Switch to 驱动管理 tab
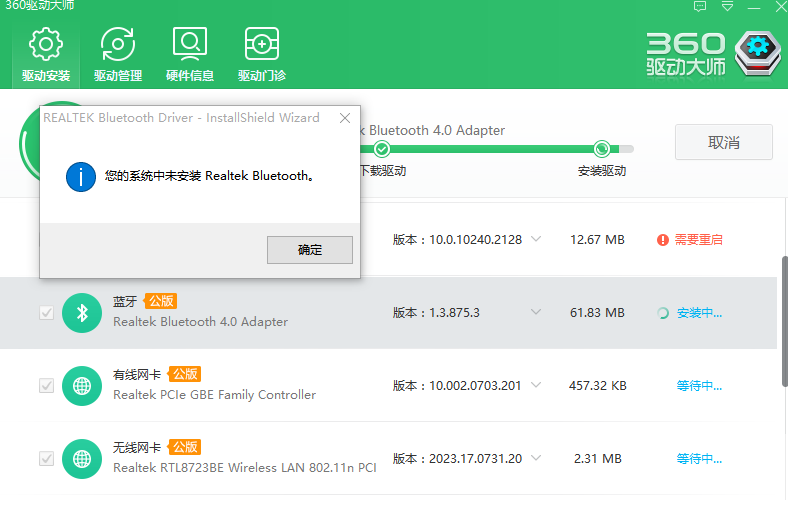The width and height of the screenshot is (788, 509). tap(118, 55)
